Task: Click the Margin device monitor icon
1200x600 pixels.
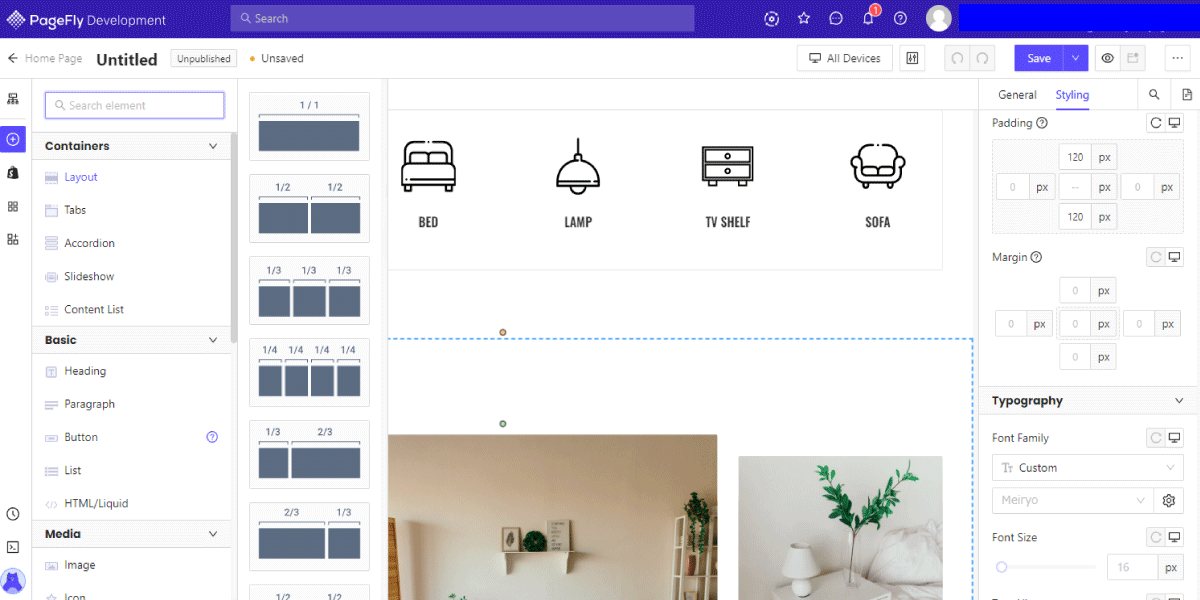Action: [x=1174, y=257]
